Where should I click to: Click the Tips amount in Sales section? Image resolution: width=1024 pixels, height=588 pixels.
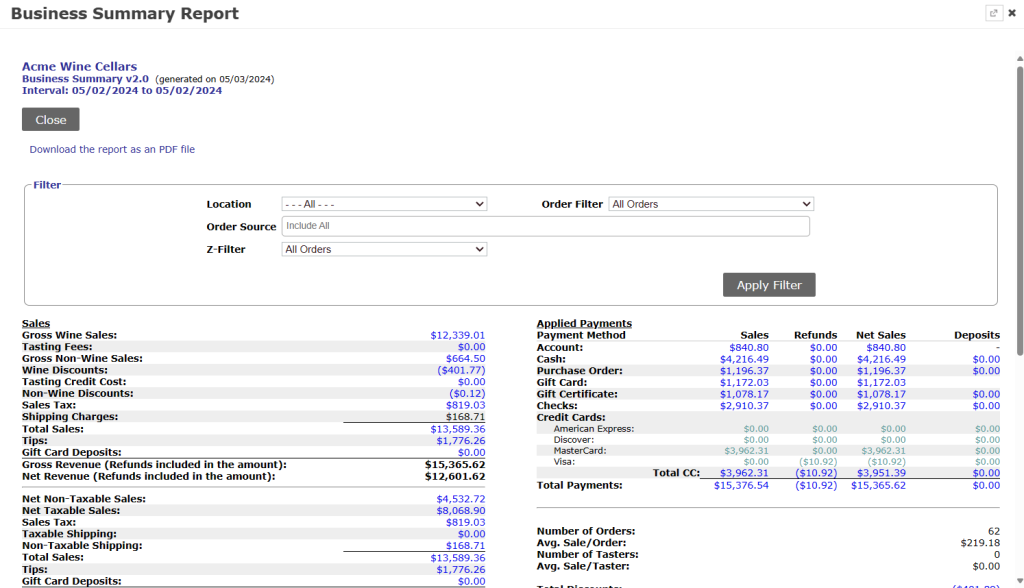pos(460,440)
